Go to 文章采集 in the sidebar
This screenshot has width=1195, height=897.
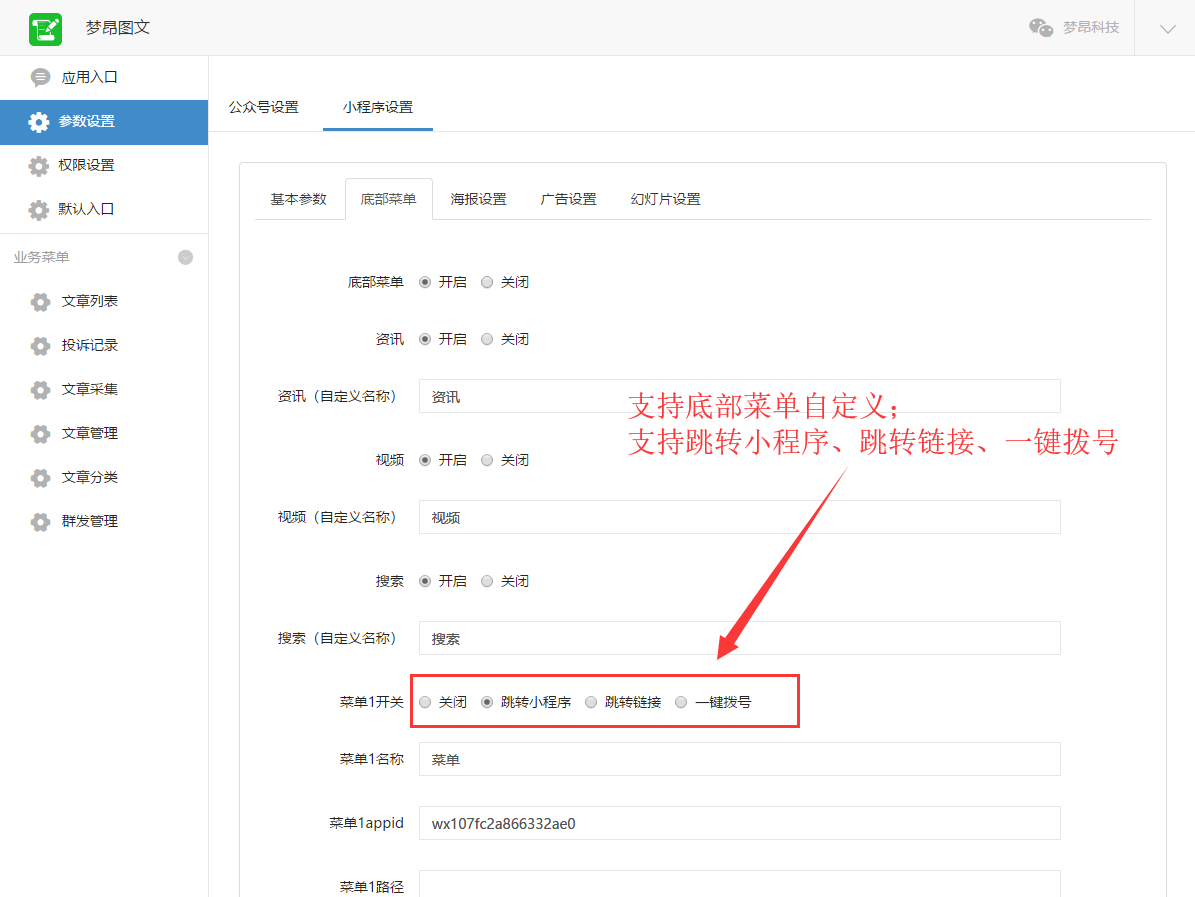tap(104, 390)
